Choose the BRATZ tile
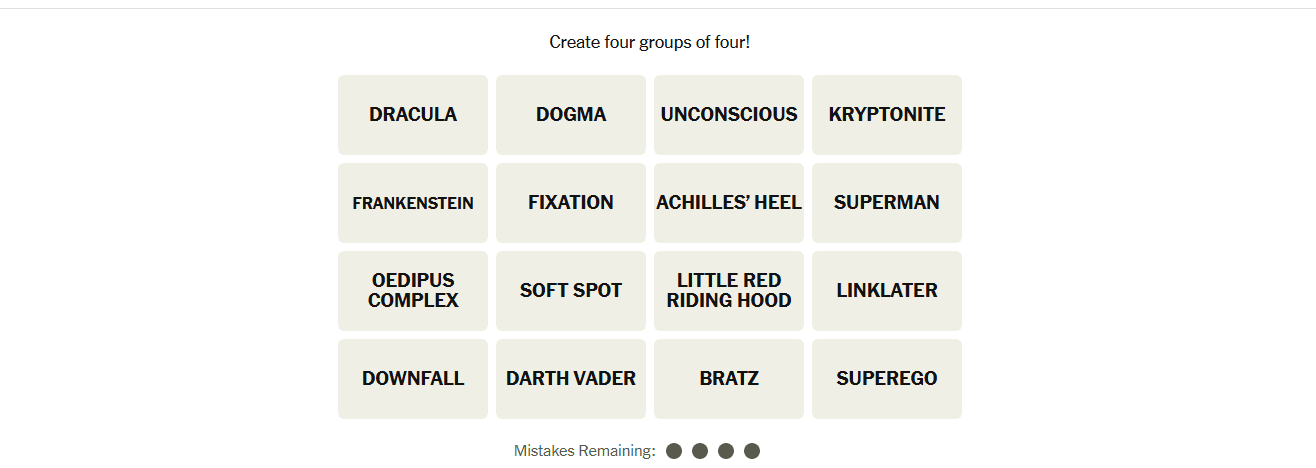This screenshot has height=468, width=1316. pyautogui.click(x=729, y=379)
